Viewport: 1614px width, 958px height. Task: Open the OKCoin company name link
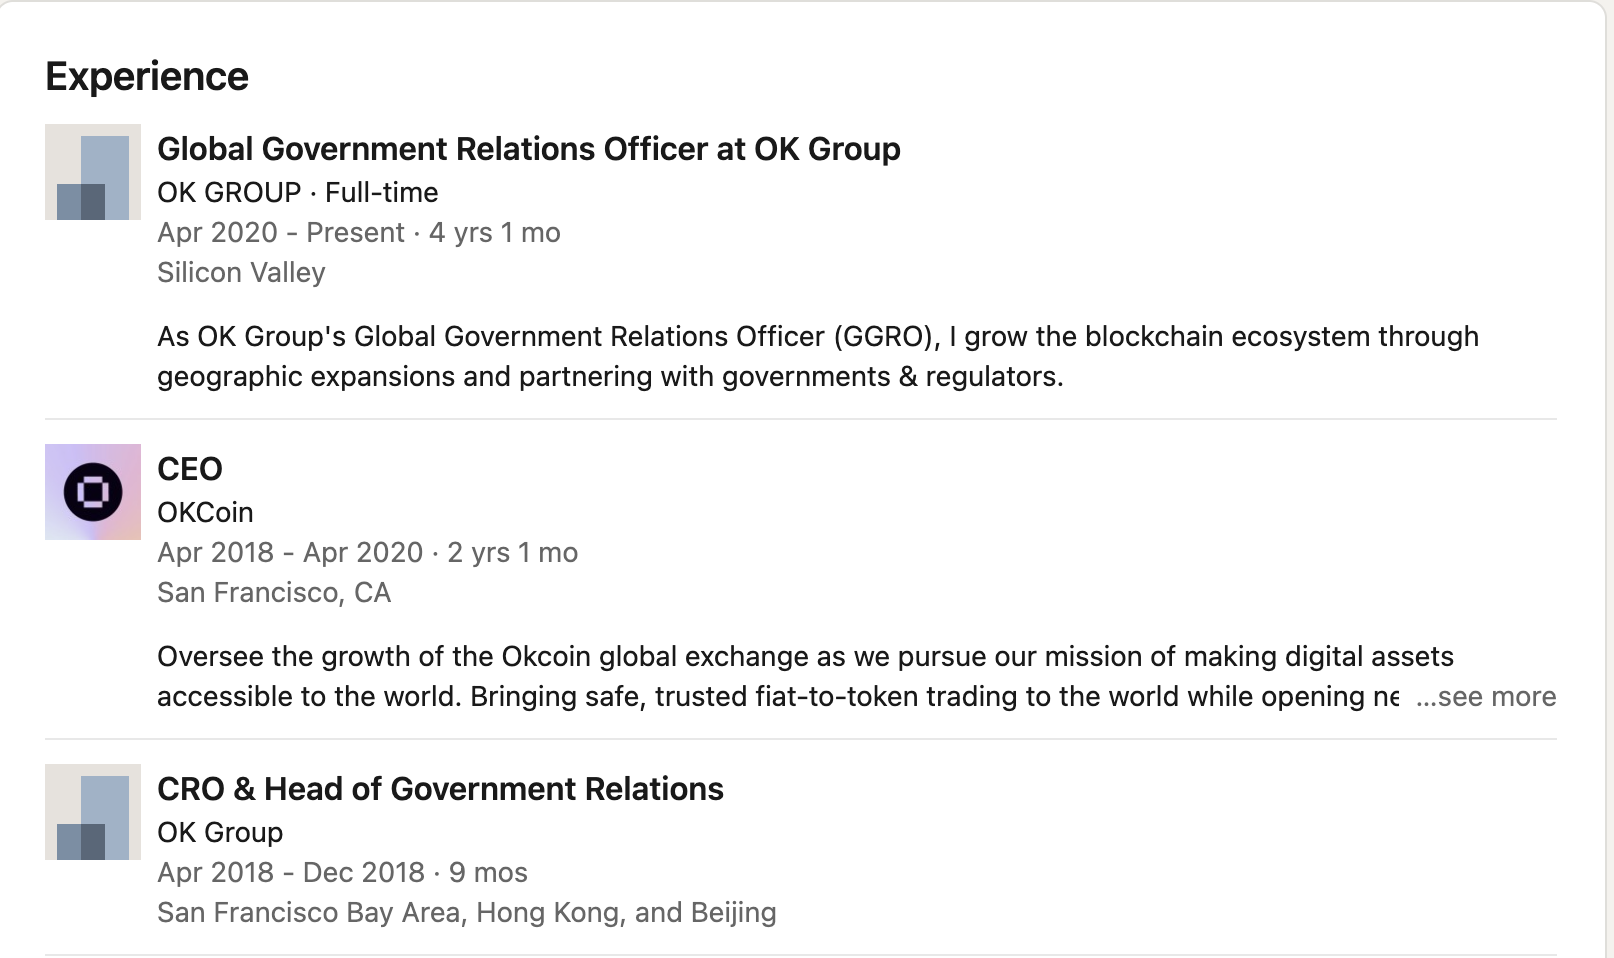pos(205,512)
